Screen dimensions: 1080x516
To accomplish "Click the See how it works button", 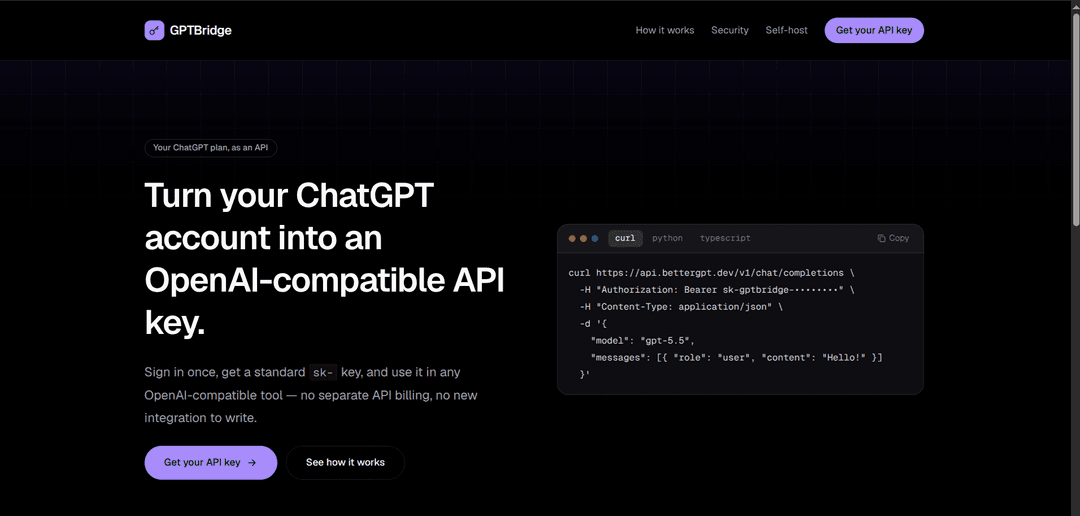I will pos(345,462).
